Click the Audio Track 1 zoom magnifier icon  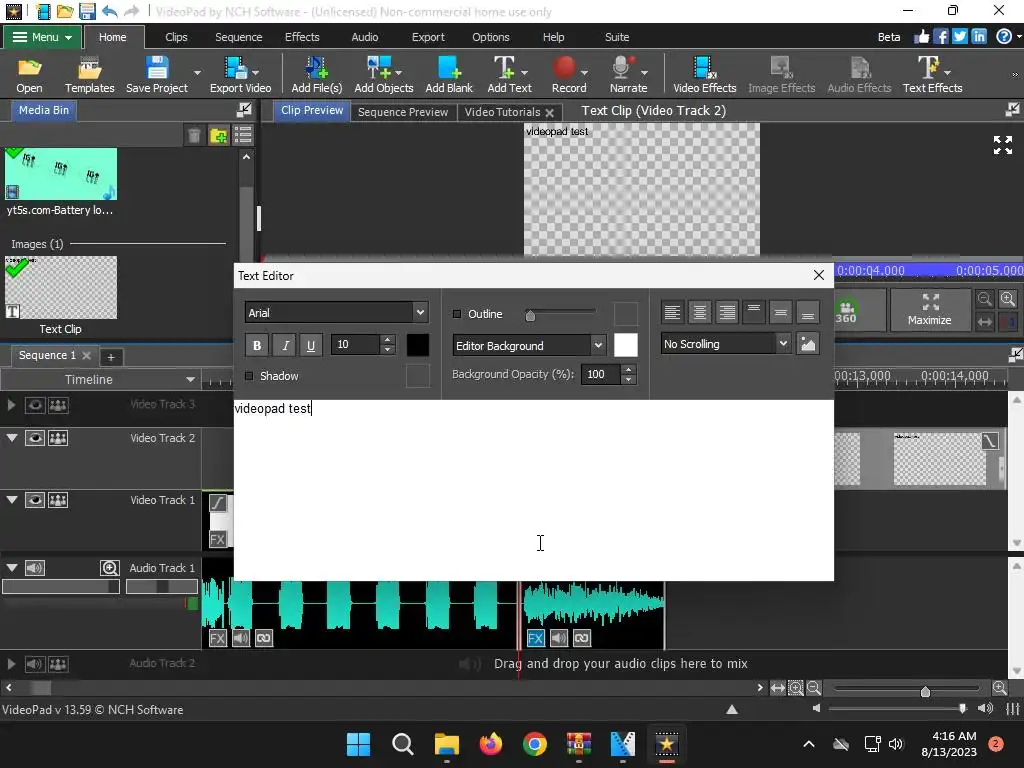pos(110,568)
